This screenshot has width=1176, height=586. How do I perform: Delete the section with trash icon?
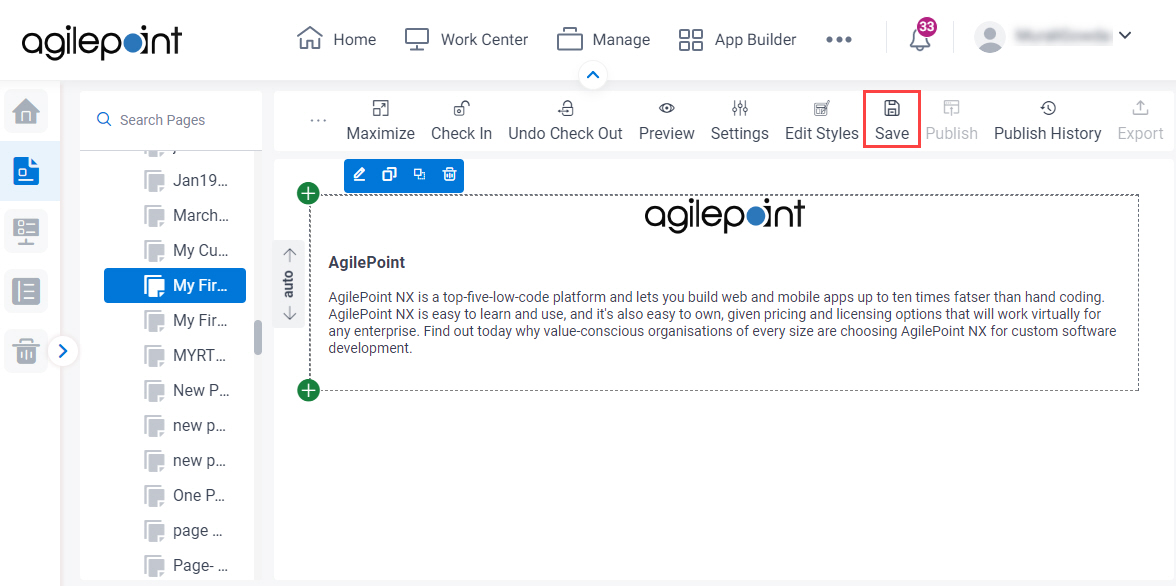pyautogui.click(x=448, y=175)
